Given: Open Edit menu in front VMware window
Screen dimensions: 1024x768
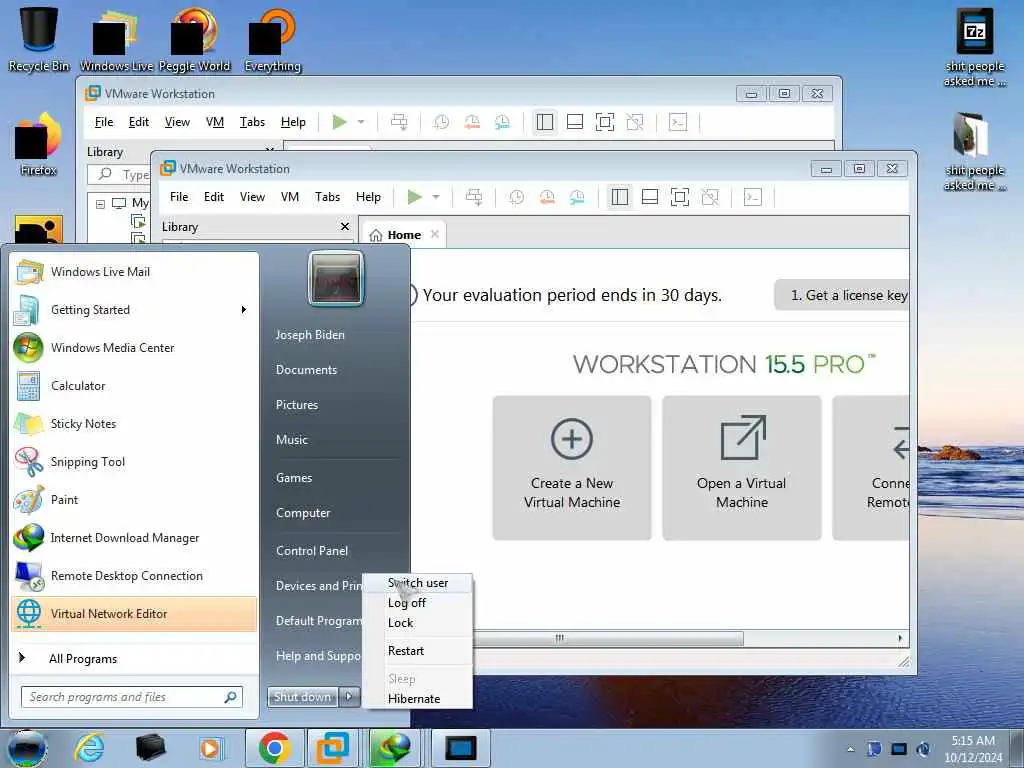Looking at the screenshot, I should (214, 197).
